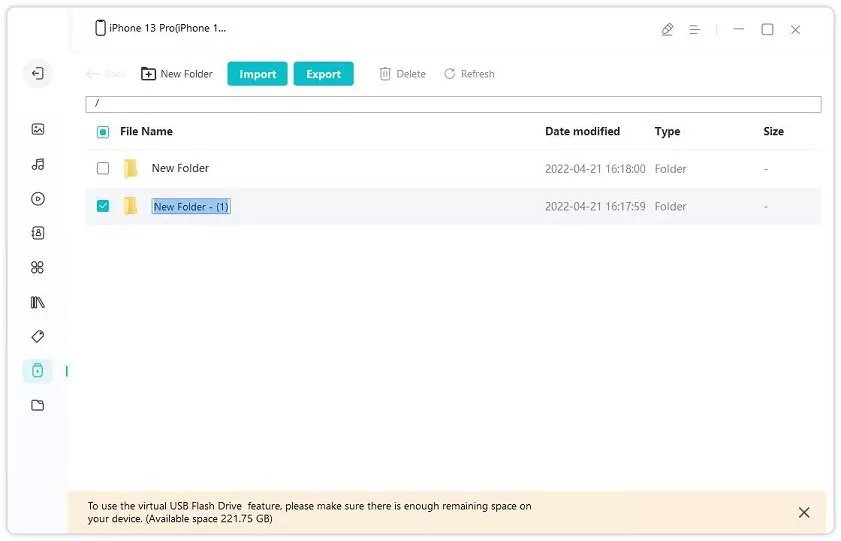841x541 pixels.
Task: Click the Import button
Action: point(257,74)
